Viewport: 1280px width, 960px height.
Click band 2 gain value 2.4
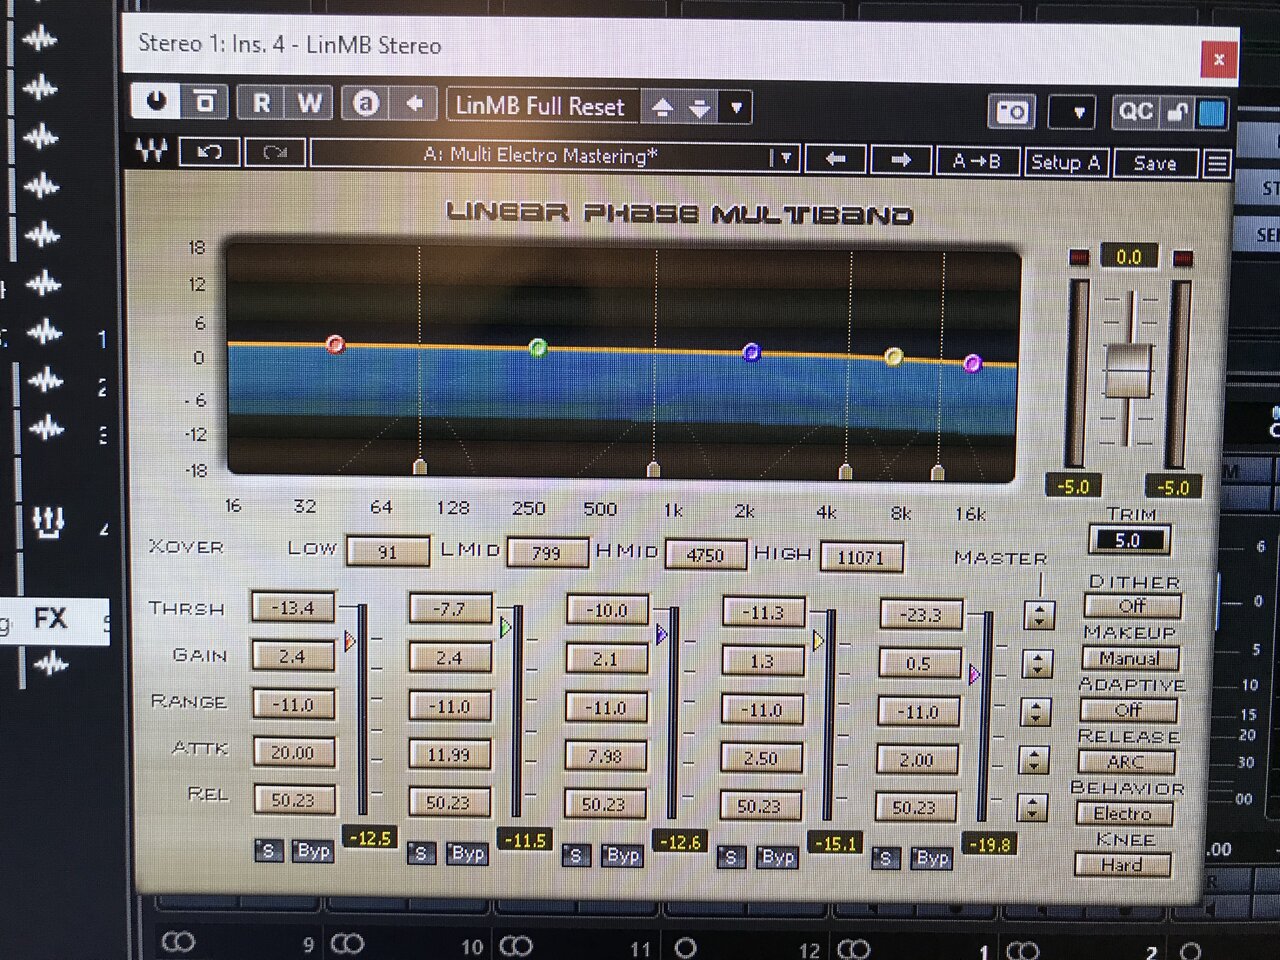(449, 658)
